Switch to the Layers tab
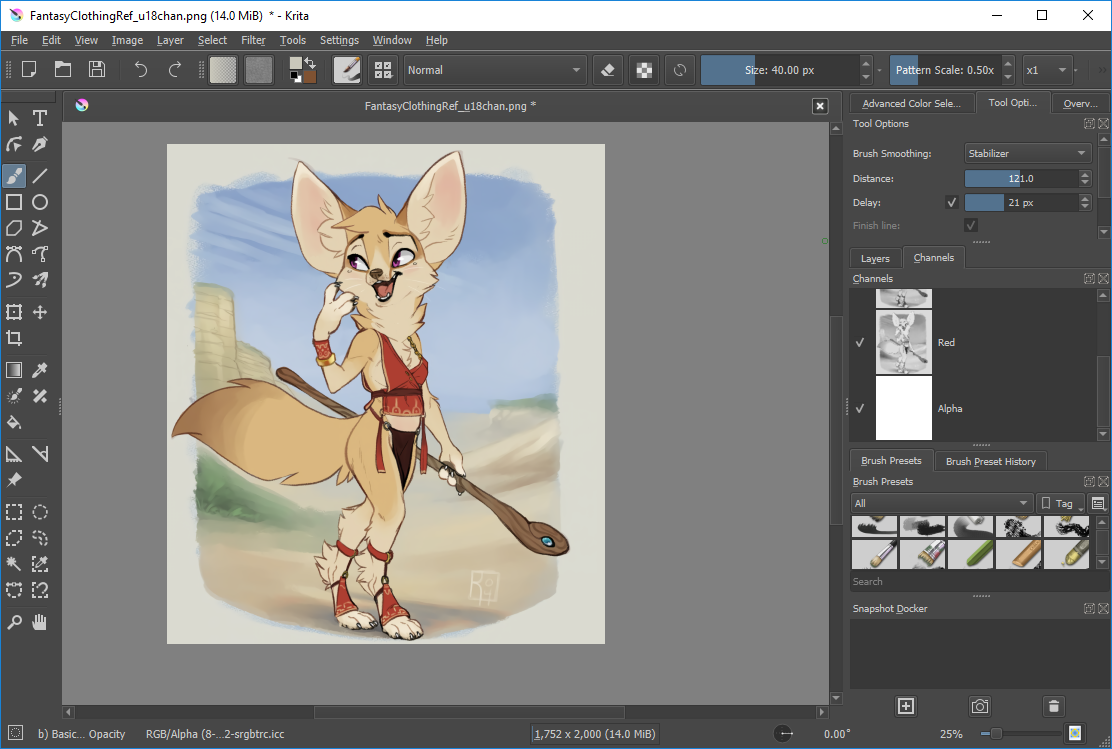This screenshot has width=1112, height=749. 874,258
